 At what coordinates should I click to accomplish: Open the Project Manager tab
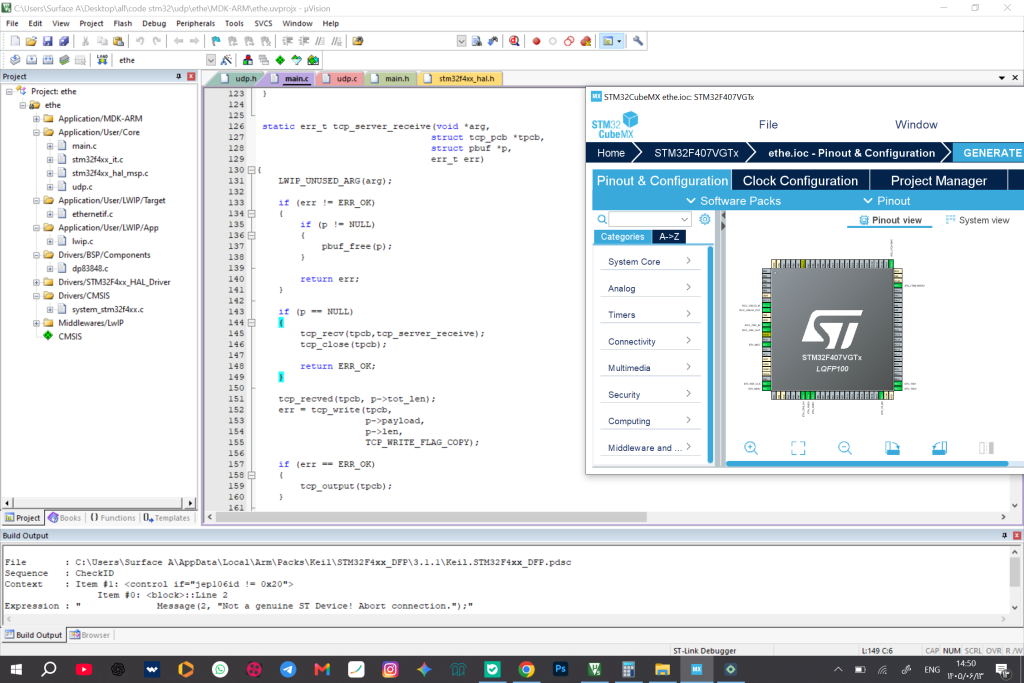pos(938,181)
